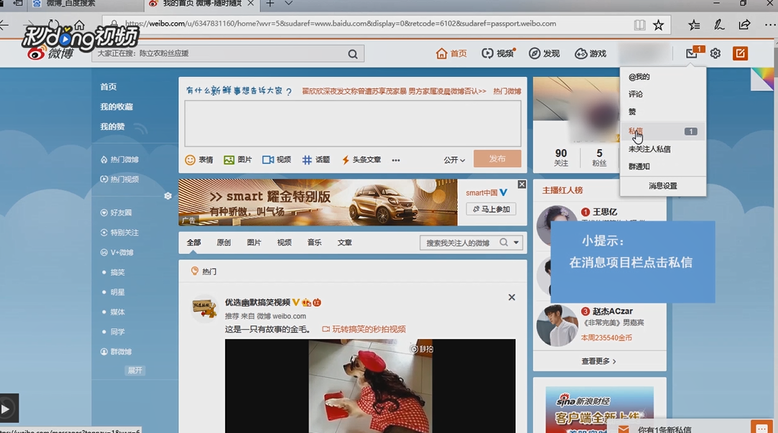Click the video play button at bottom left
Image resolution: width=778 pixels, height=433 pixels.
click(x=6, y=409)
